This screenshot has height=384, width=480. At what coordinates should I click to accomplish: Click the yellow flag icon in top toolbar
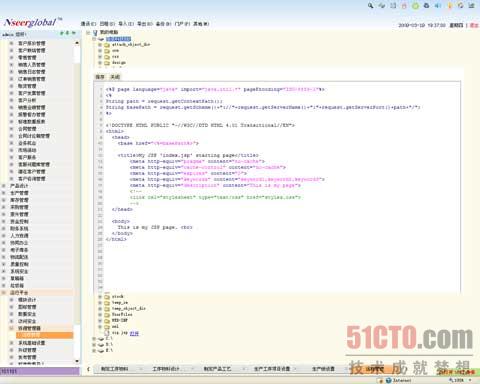450,6
